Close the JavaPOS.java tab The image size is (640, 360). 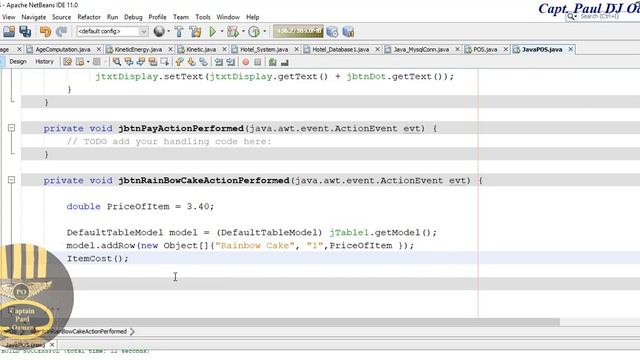click(x=571, y=49)
